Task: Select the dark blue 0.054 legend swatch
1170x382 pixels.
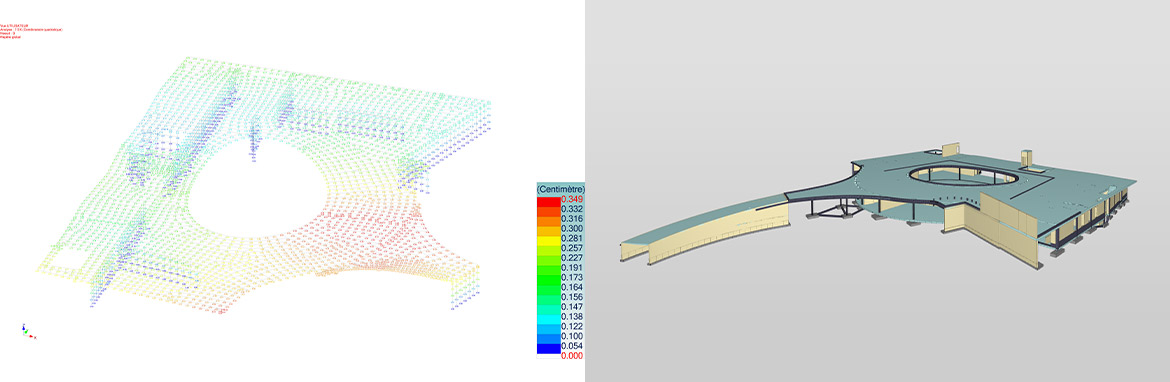Action: pos(548,346)
